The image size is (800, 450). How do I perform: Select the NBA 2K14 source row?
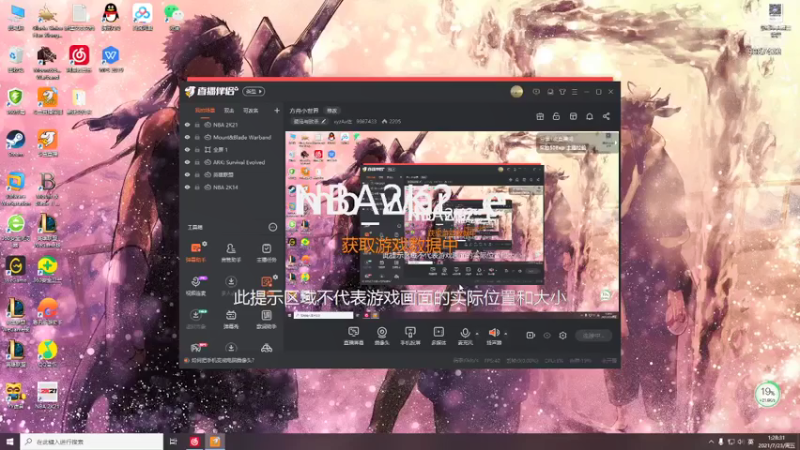click(232, 187)
